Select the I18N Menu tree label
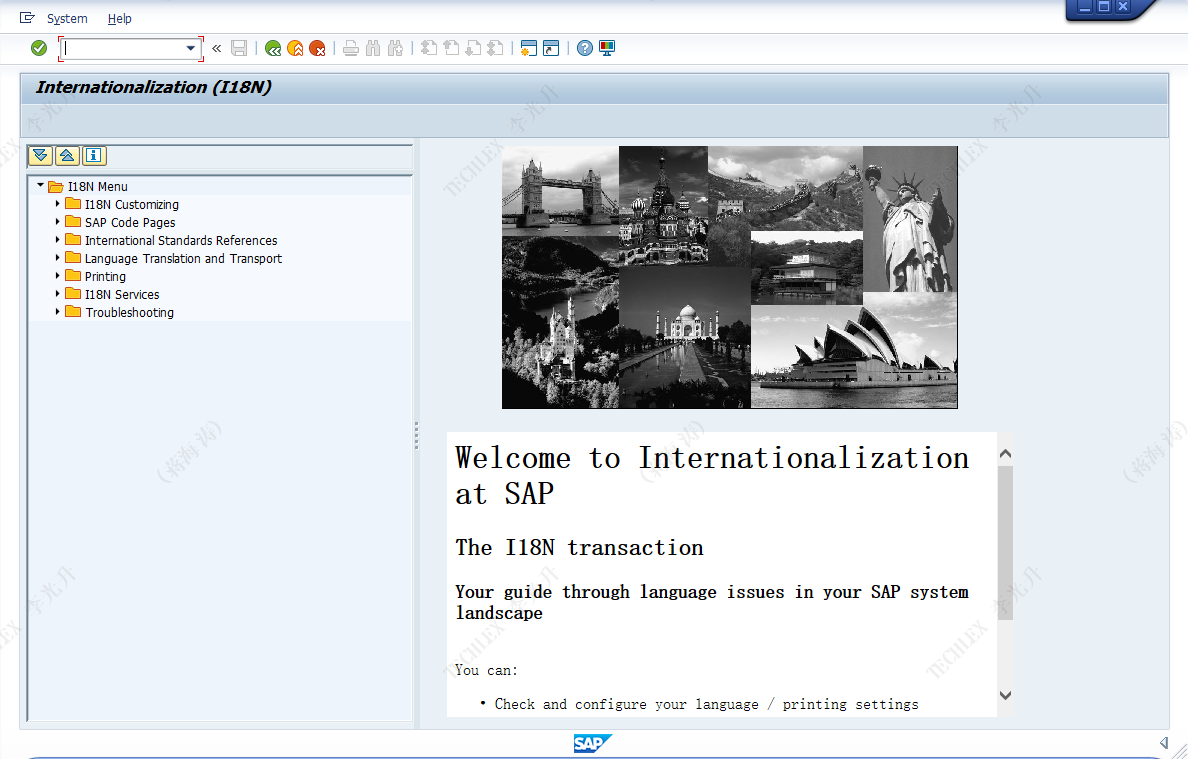 [x=98, y=186]
